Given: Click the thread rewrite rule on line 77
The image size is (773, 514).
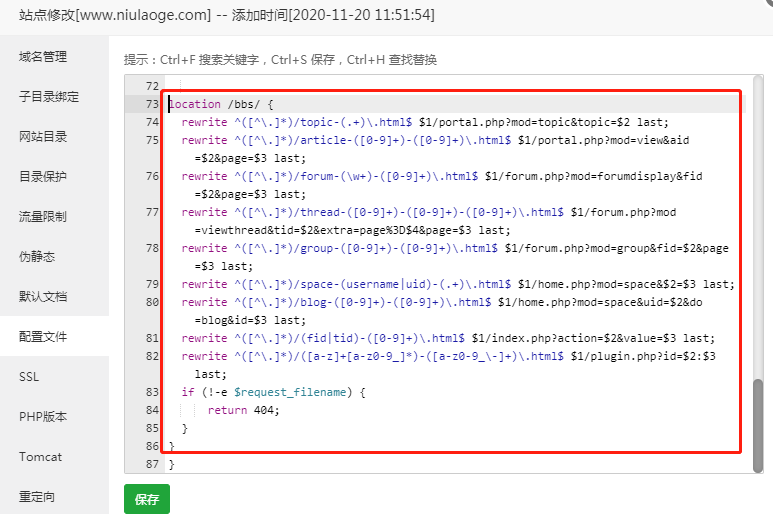Looking at the screenshot, I should (x=429, y=221).
